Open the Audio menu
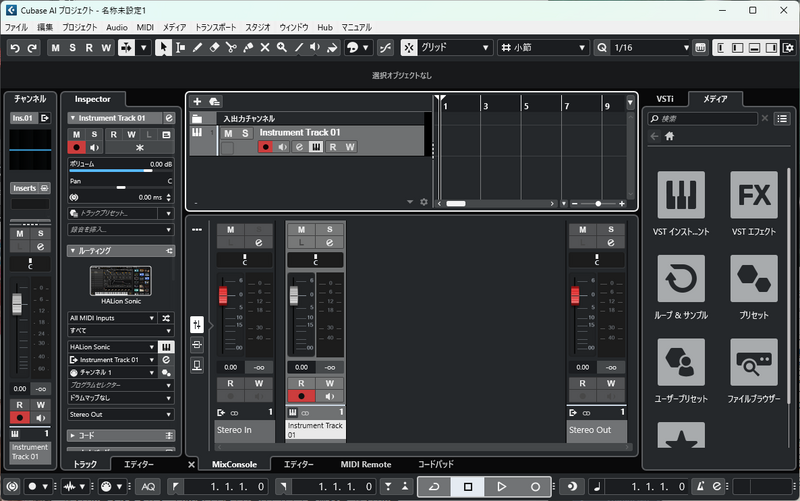This screenshot has width=800, height=501. tap(117, 27)
